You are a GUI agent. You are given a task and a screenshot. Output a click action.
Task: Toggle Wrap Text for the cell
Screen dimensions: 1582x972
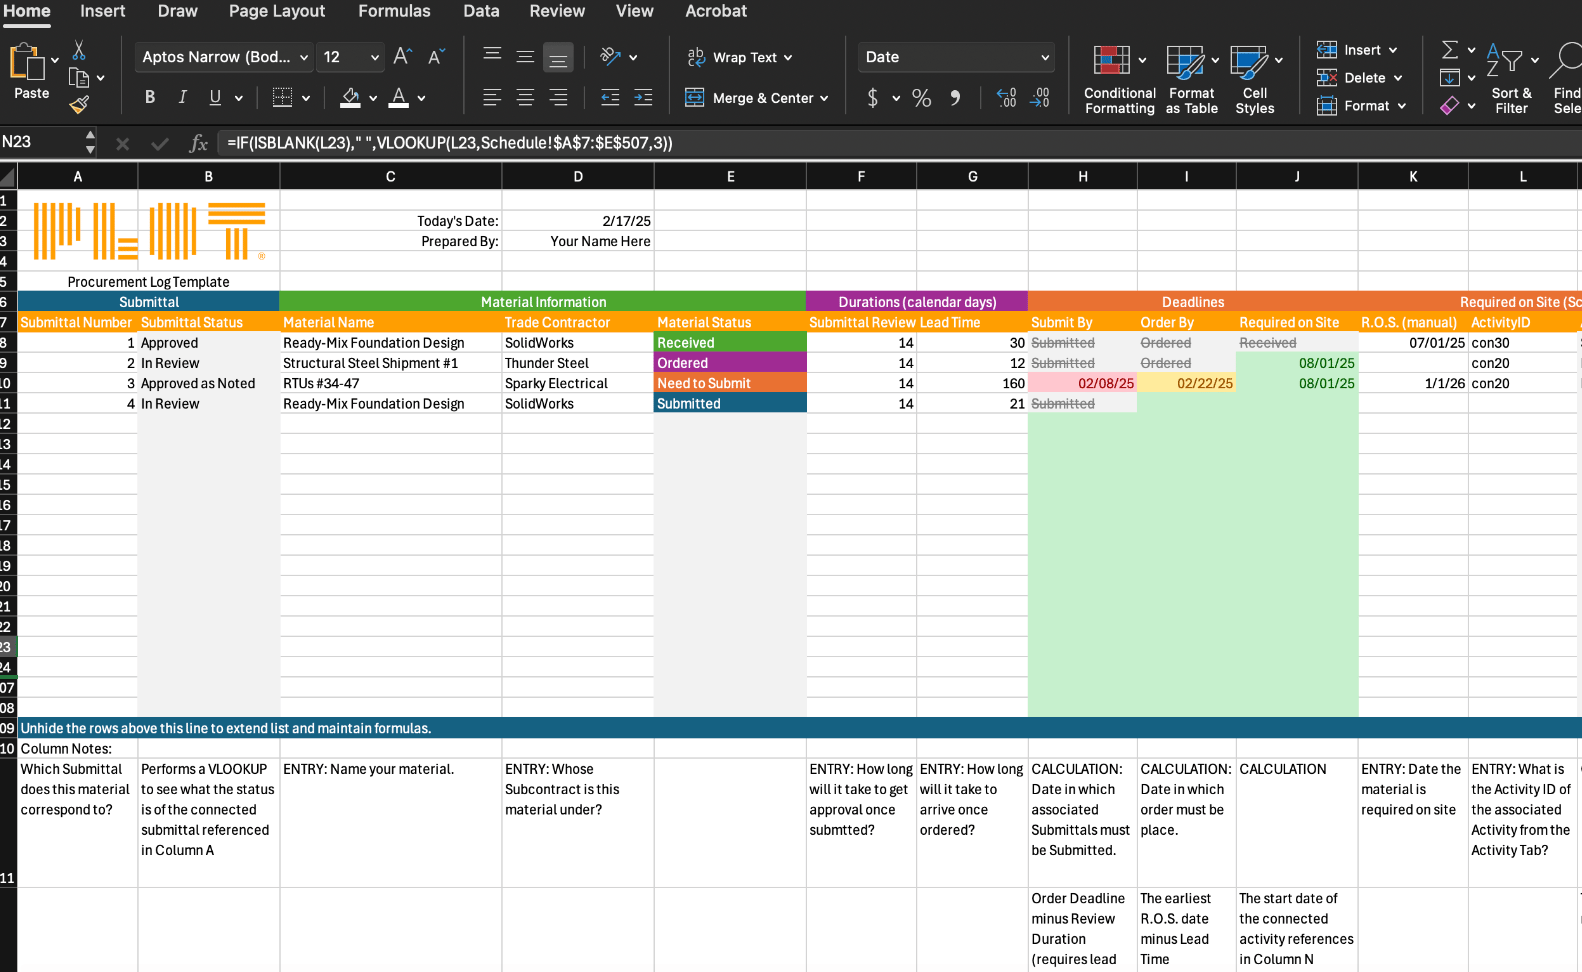pyautogui.click(x=739, y=57)
